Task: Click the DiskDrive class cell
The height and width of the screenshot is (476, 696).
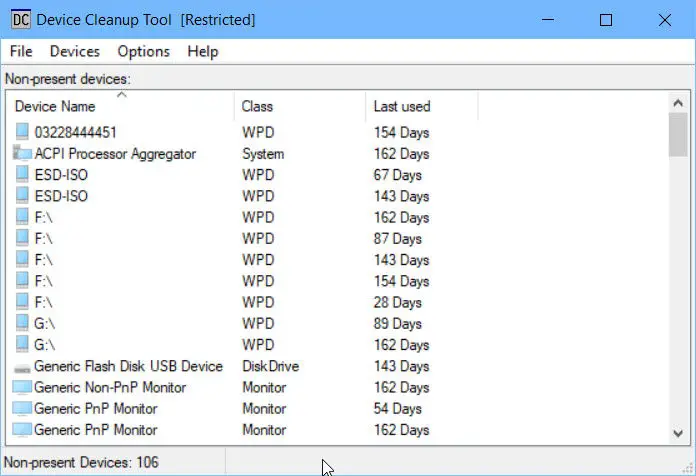Action: pyautogui.click(x=271, y=366)
